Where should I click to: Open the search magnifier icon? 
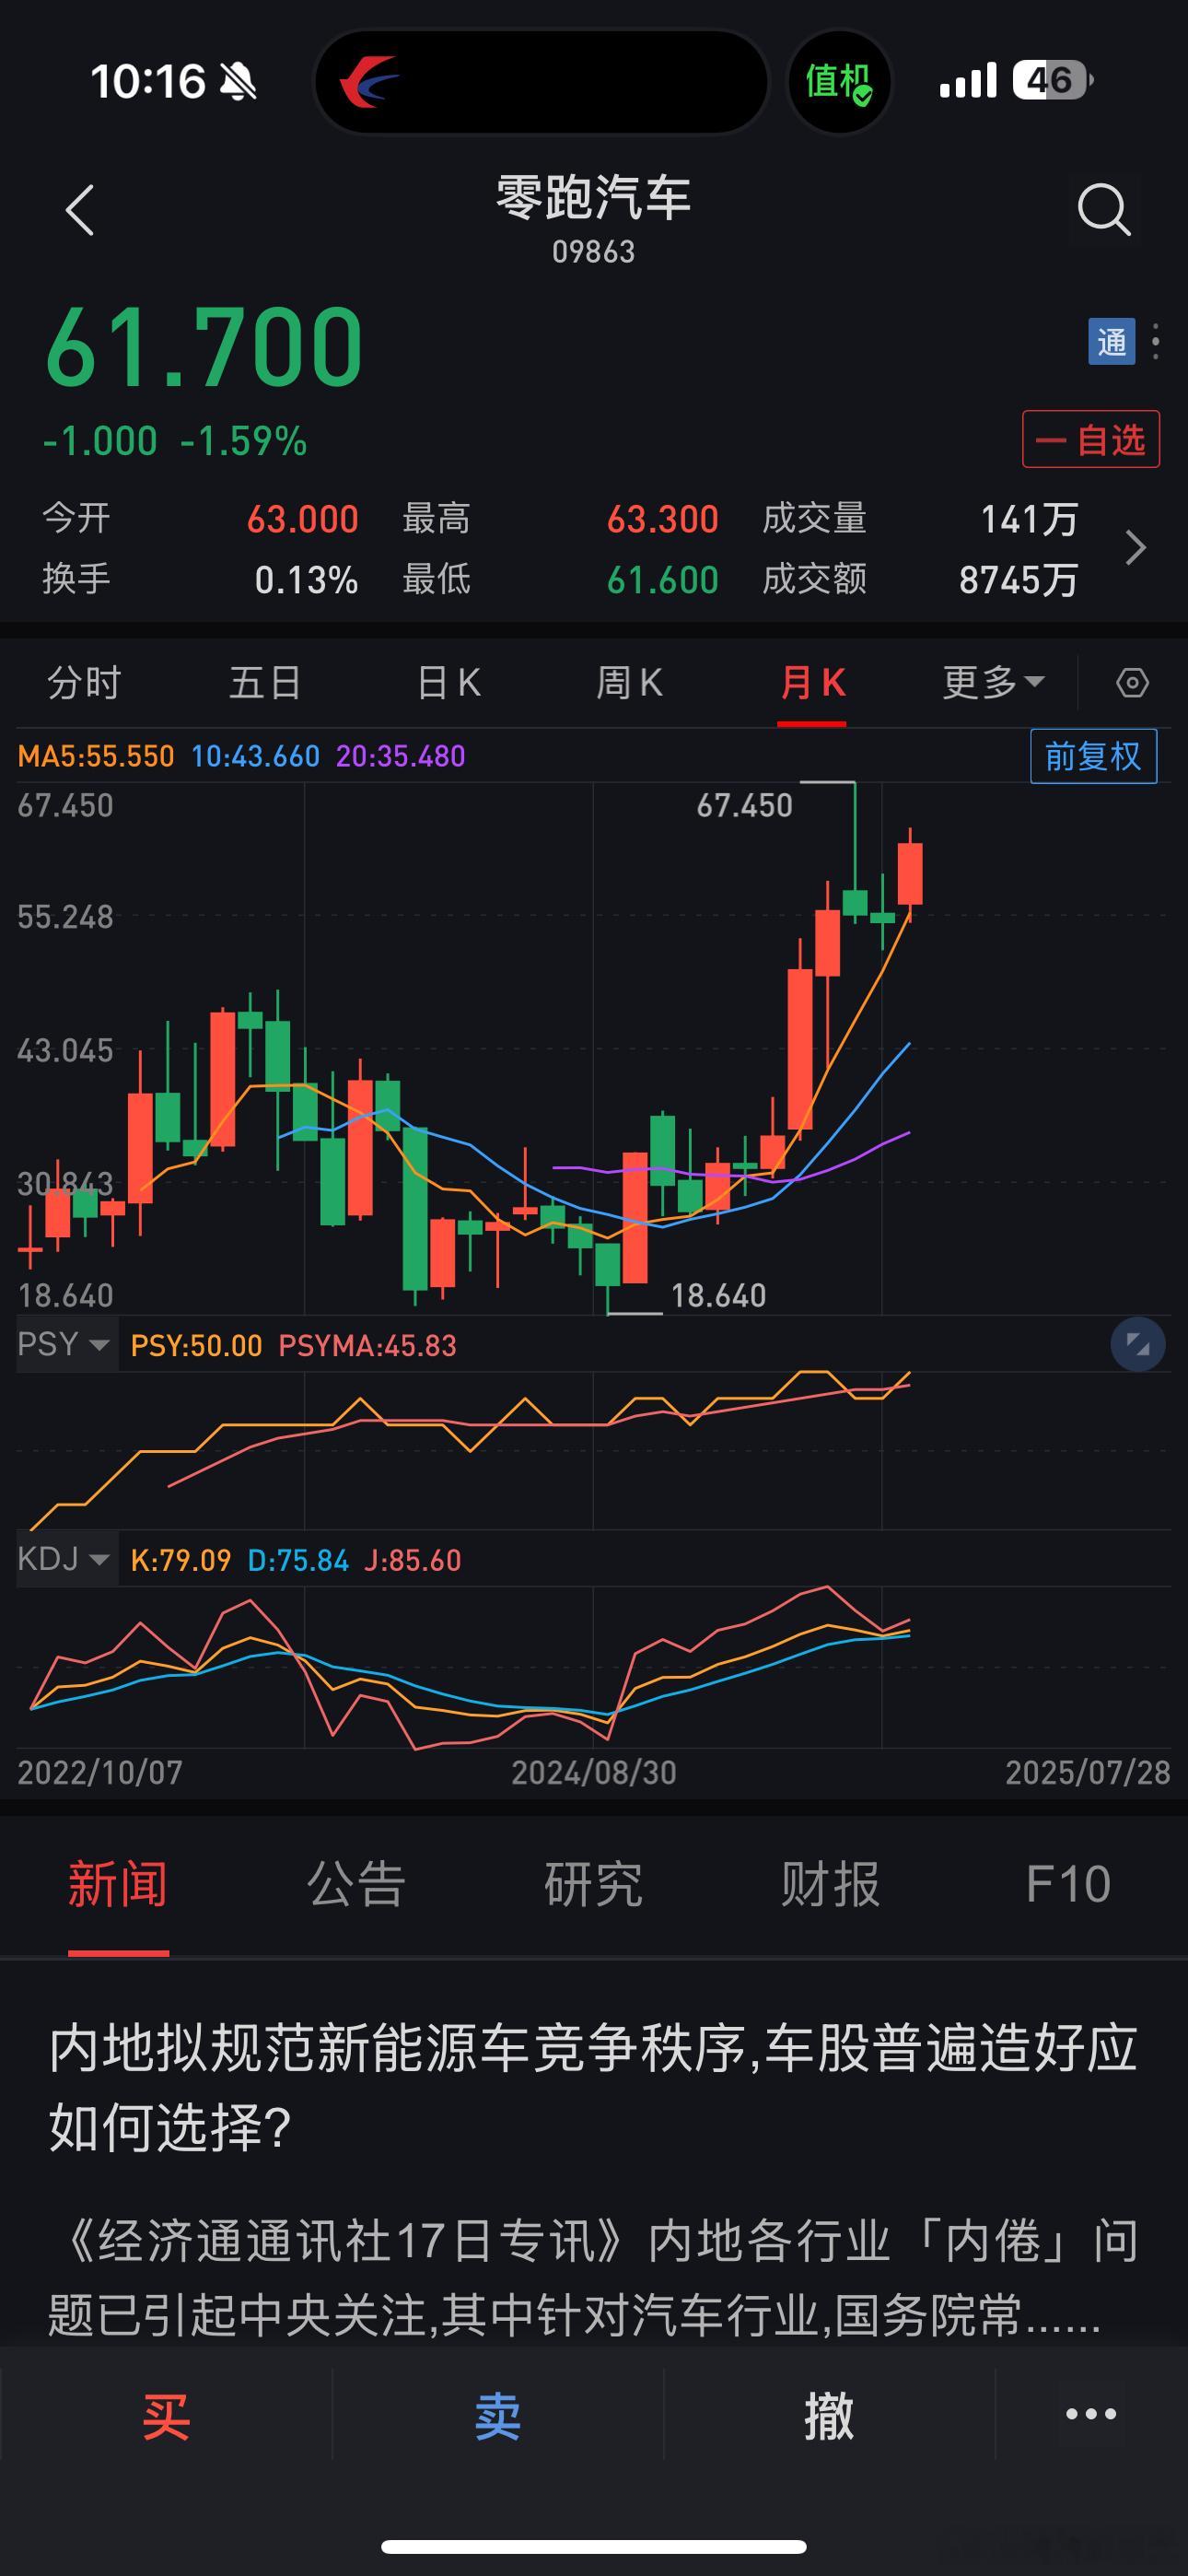1104,210
